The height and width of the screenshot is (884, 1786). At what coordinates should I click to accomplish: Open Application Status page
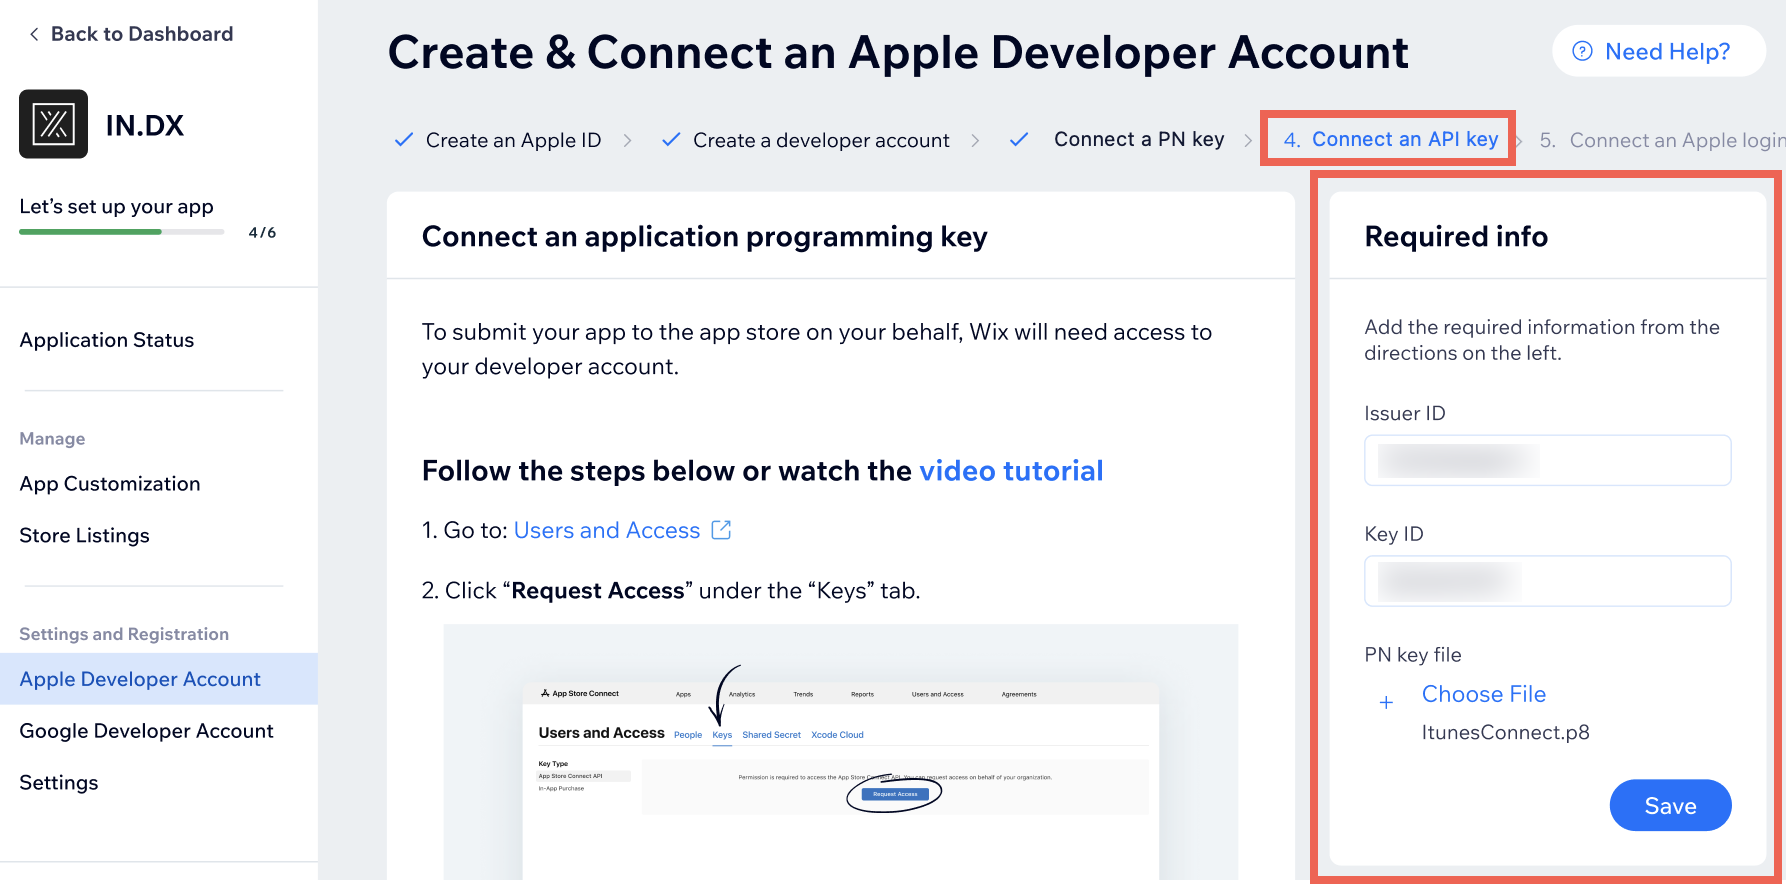click(107, 340)
